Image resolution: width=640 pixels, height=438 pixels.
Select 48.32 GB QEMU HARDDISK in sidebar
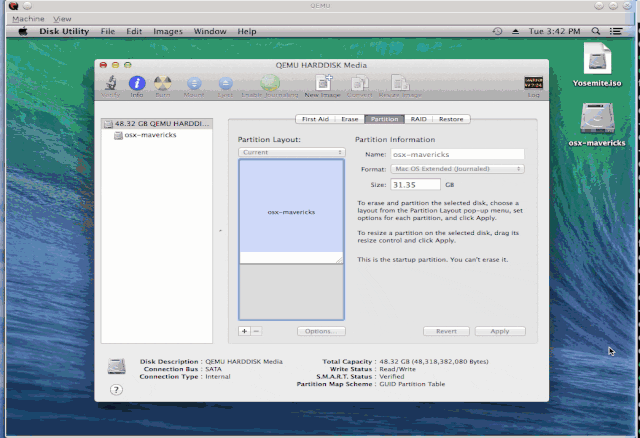click(157, 123)
